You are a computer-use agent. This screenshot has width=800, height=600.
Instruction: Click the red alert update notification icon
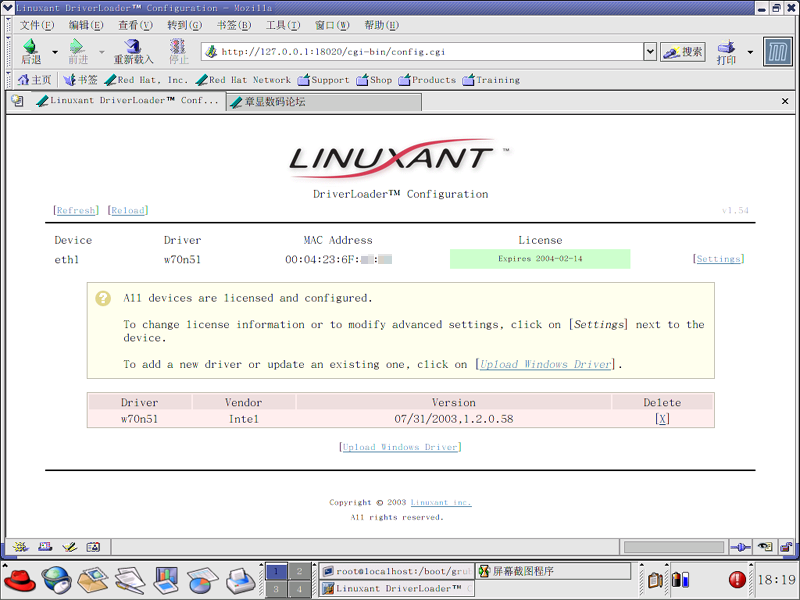coord(737,580)
